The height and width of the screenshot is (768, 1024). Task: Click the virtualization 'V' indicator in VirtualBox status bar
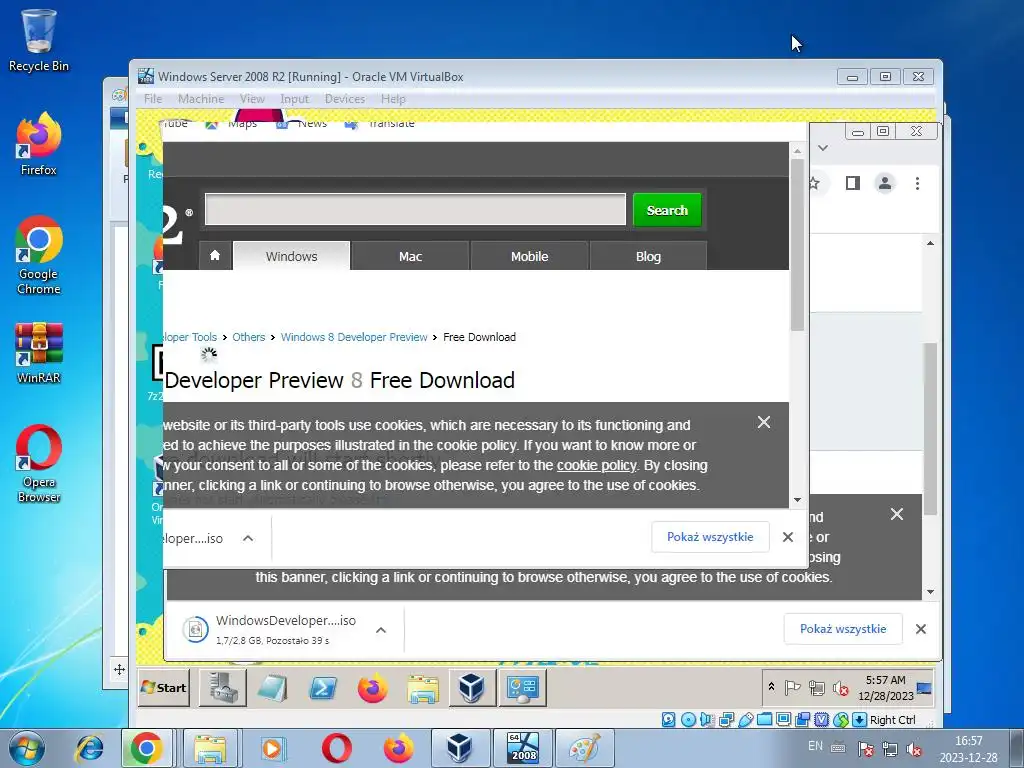point(822,720)
